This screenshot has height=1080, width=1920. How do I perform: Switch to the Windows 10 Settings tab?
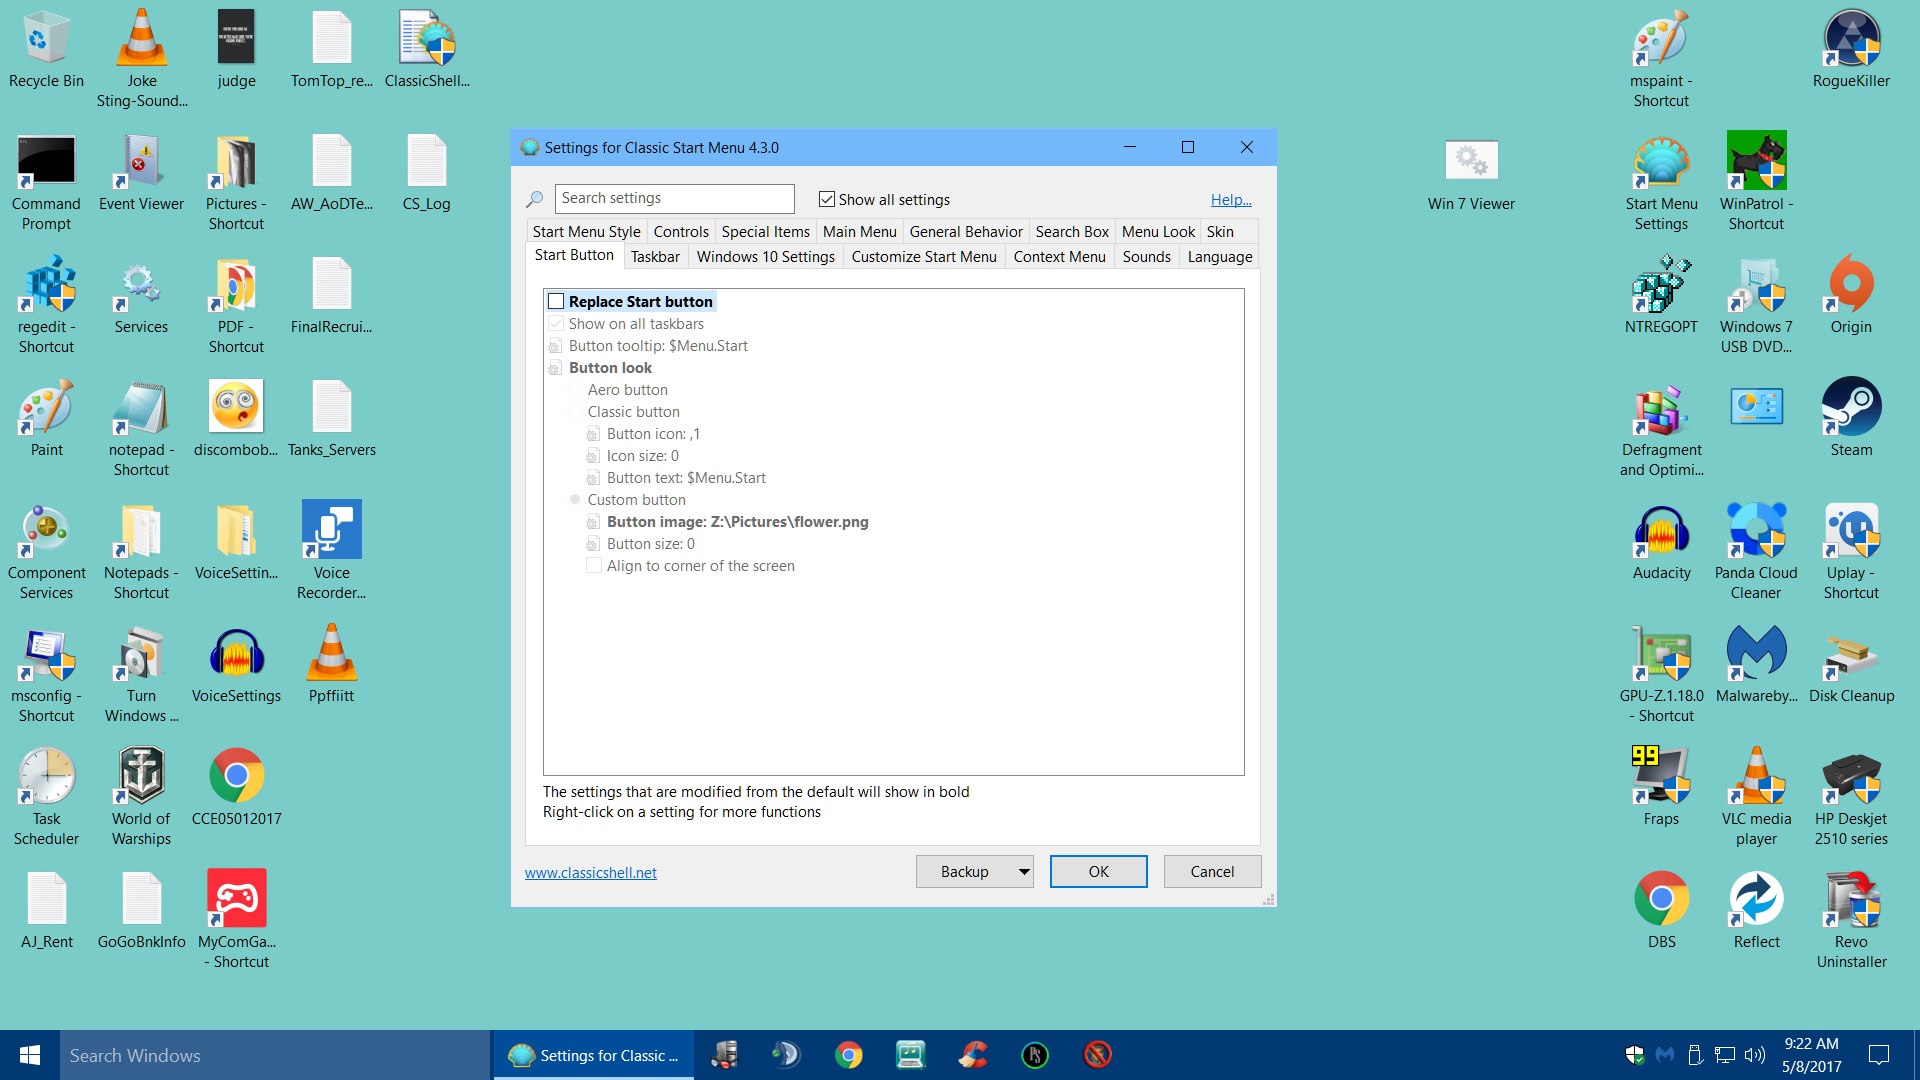tap(765, 257)
